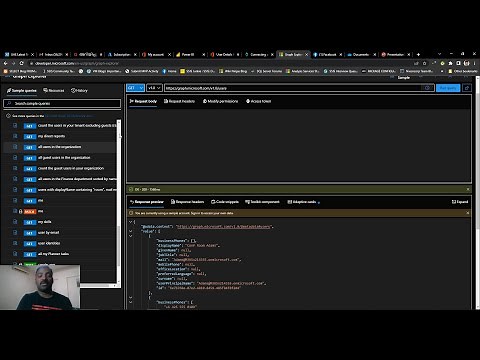
Task: Open docs icon beside 'my skills'
Action: pyautogui.click(x=15, y=222)
